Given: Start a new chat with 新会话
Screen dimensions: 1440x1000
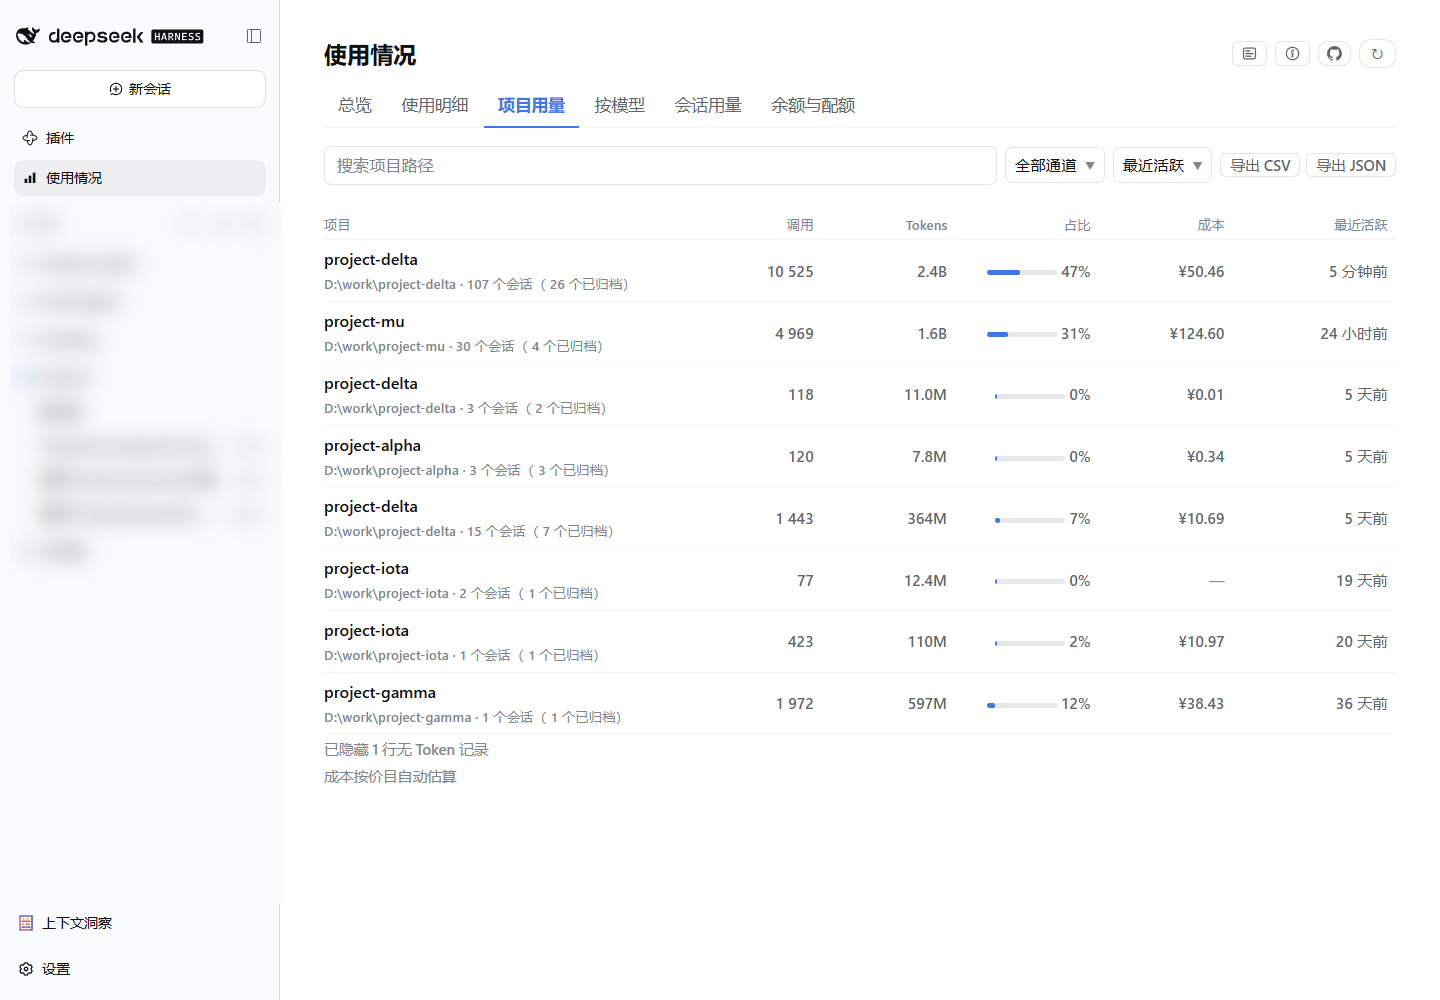Looking at the screenshot, I should 140,89.
